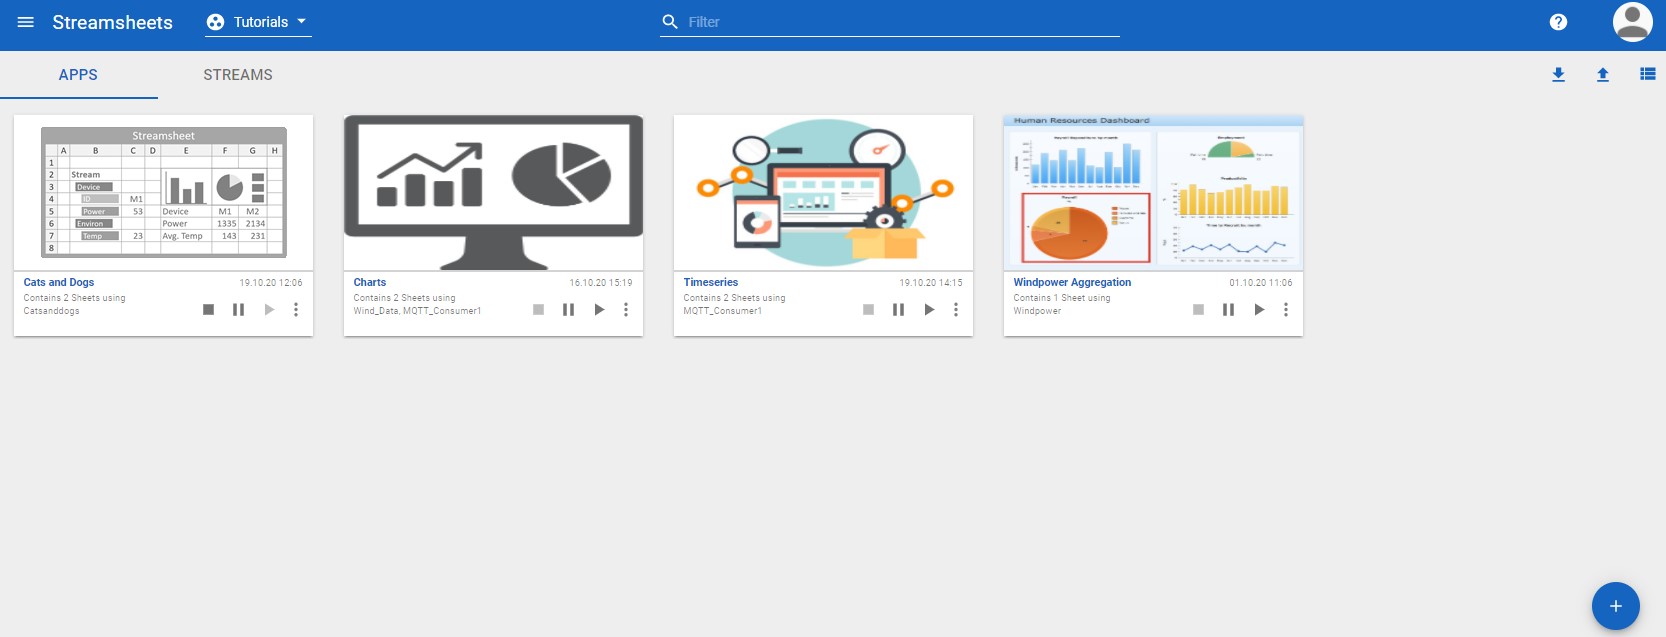Viewport: 1666px width, 637px height.
Task: Click the Timeseries date 19.10.20 14:15
Action: point(931,283)
